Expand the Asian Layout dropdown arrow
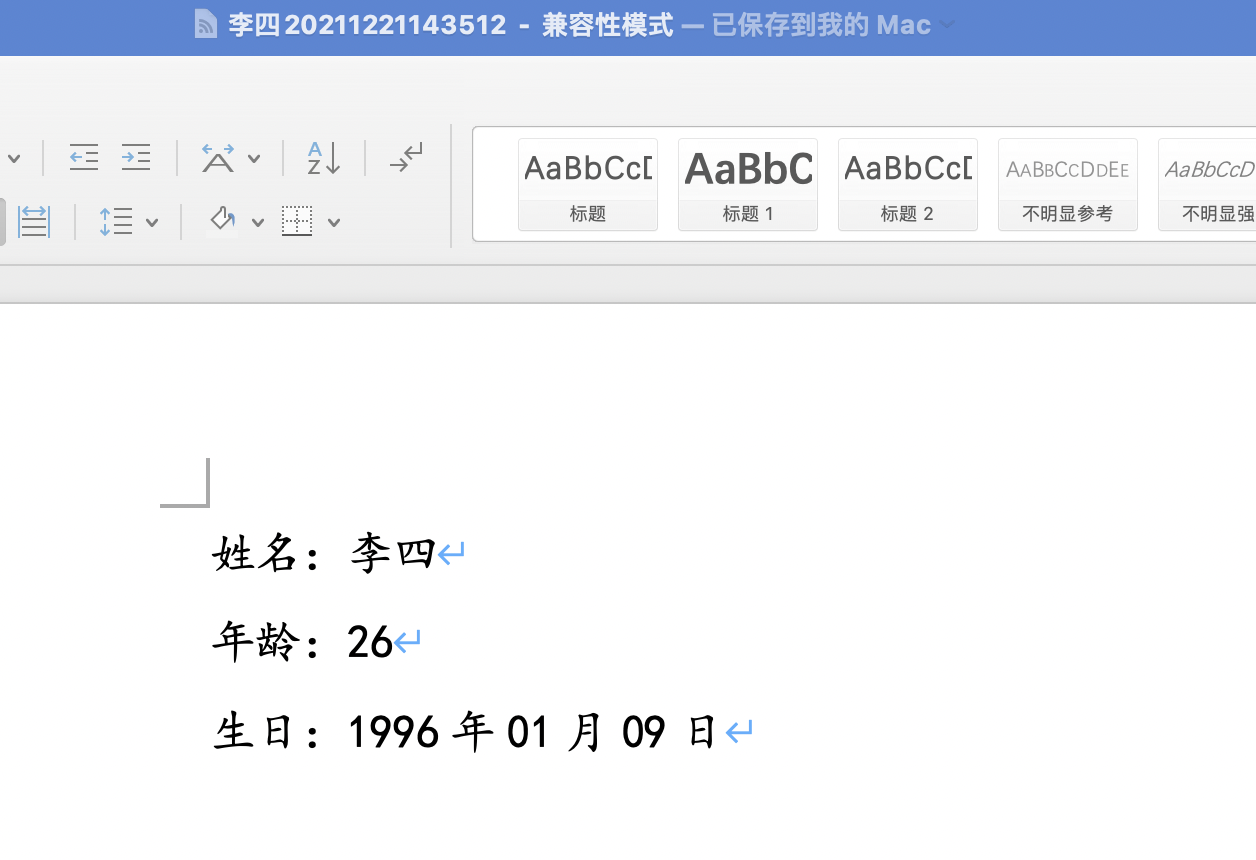Screen dimensions: 1256x860 [254, 159]
